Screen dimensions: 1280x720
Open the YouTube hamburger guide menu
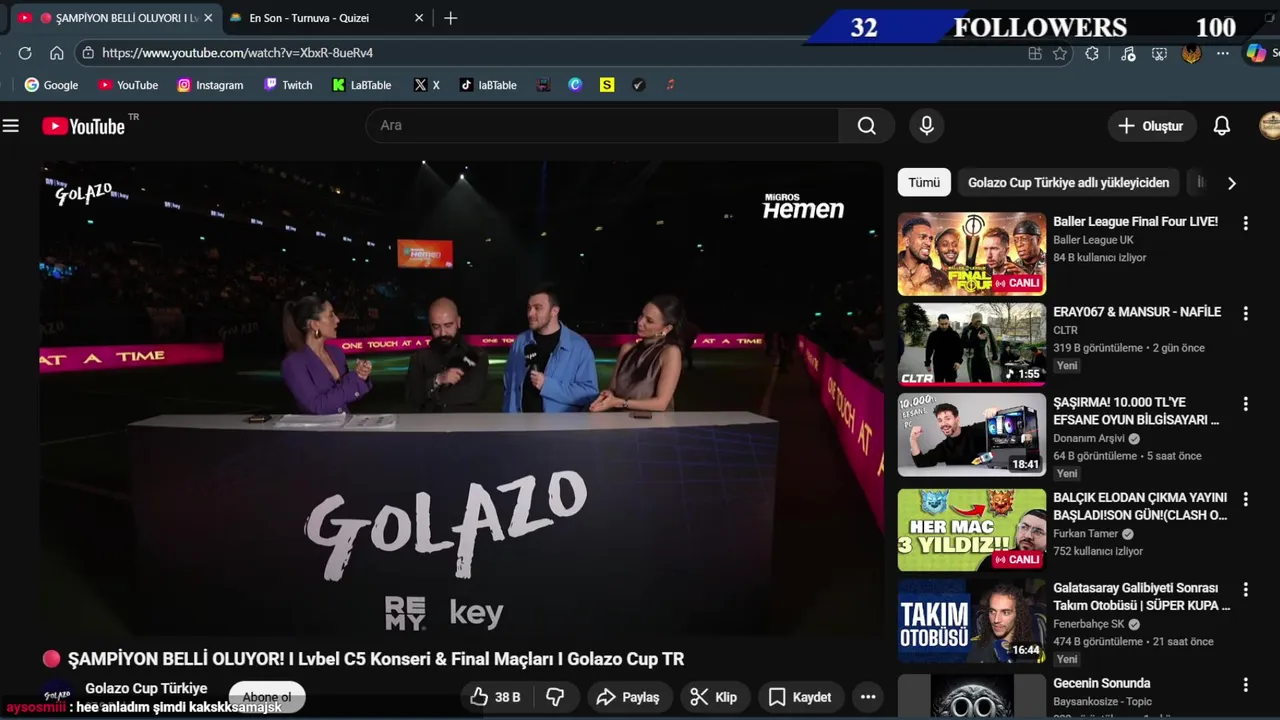pos(11,126)
